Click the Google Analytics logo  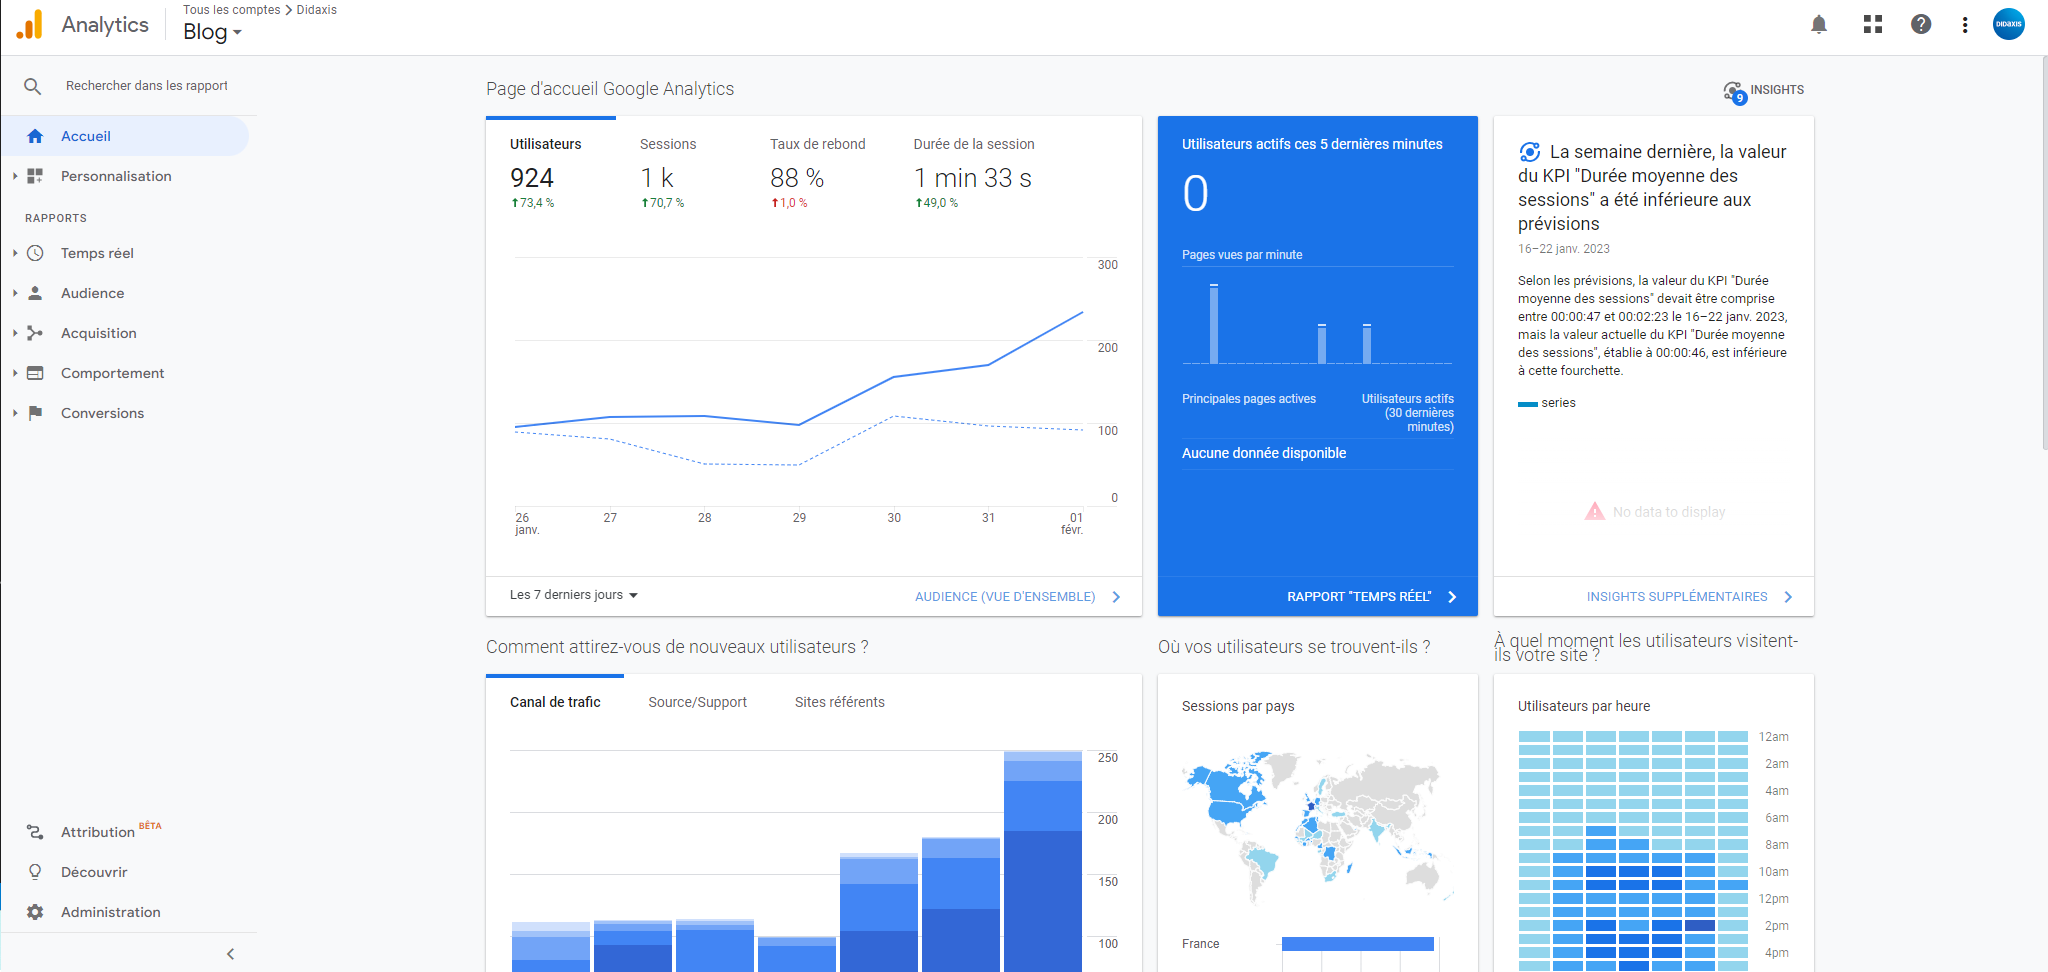pos(30,24)
